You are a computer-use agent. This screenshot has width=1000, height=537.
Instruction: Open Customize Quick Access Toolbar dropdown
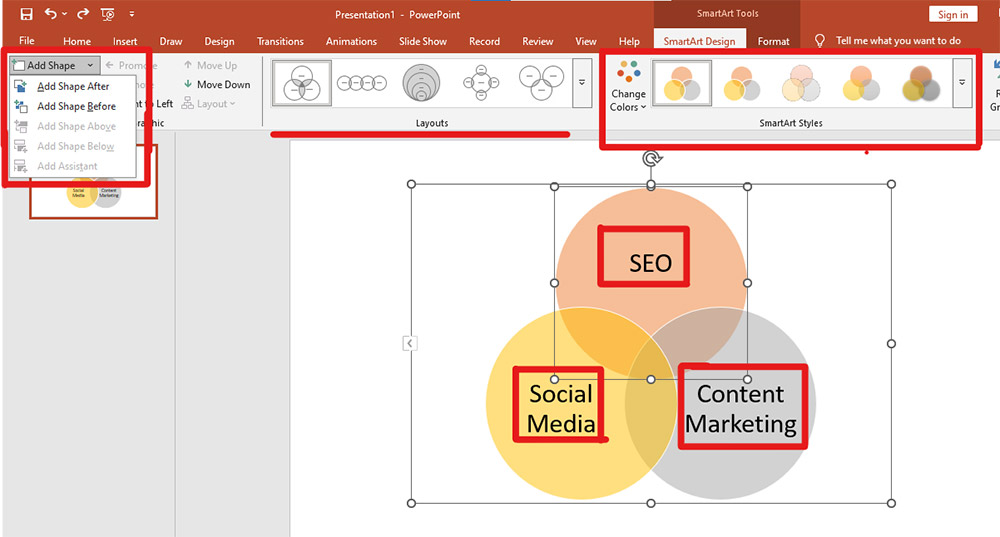[132, 14]
